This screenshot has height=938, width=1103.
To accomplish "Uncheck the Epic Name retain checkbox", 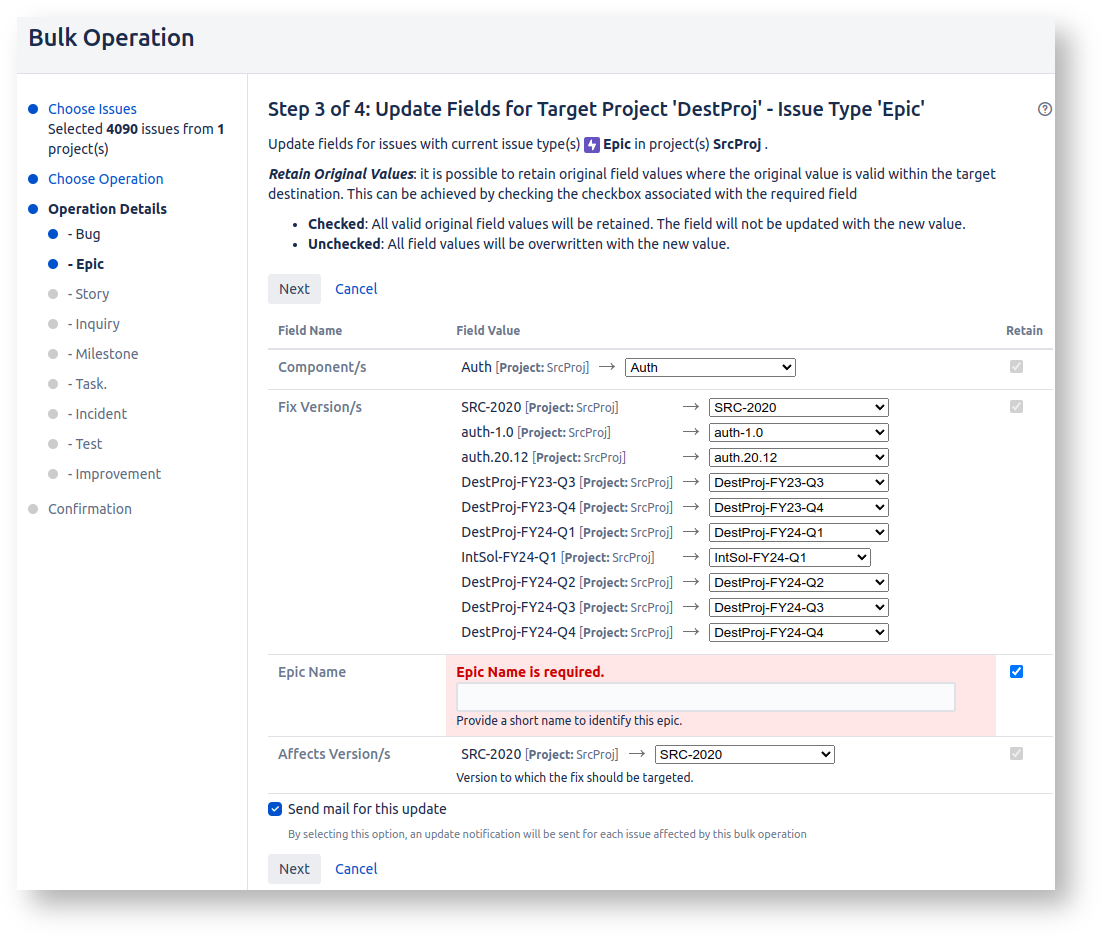I will (1016, 672).
